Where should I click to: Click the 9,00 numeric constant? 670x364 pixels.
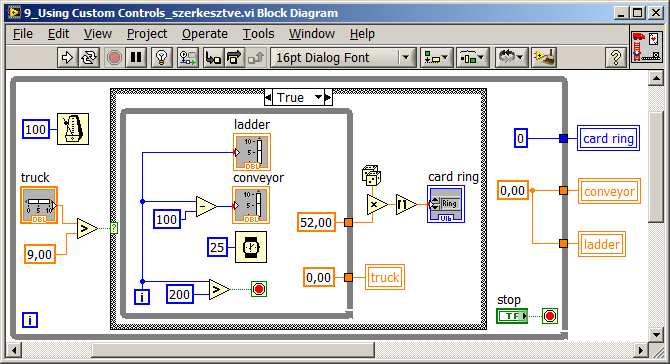[x=40, y=255]
